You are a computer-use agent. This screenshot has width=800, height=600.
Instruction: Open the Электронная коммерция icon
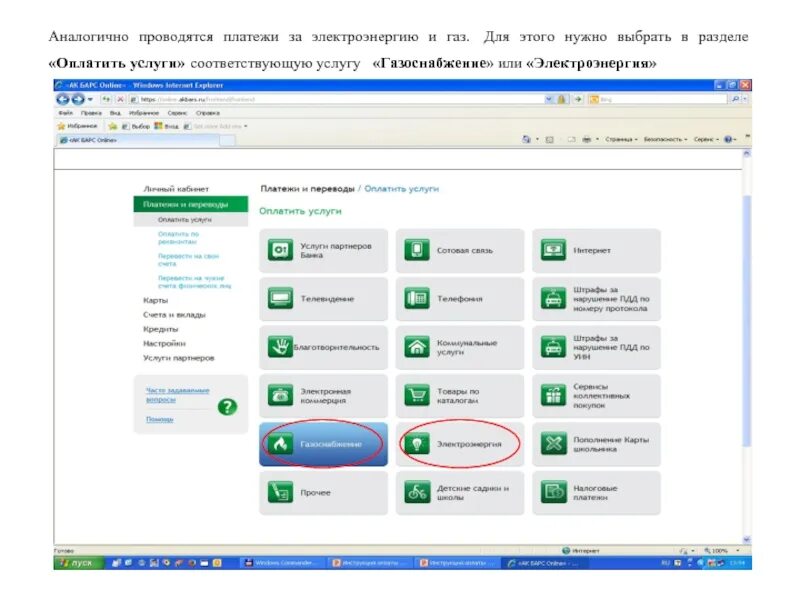click(280, 395)
